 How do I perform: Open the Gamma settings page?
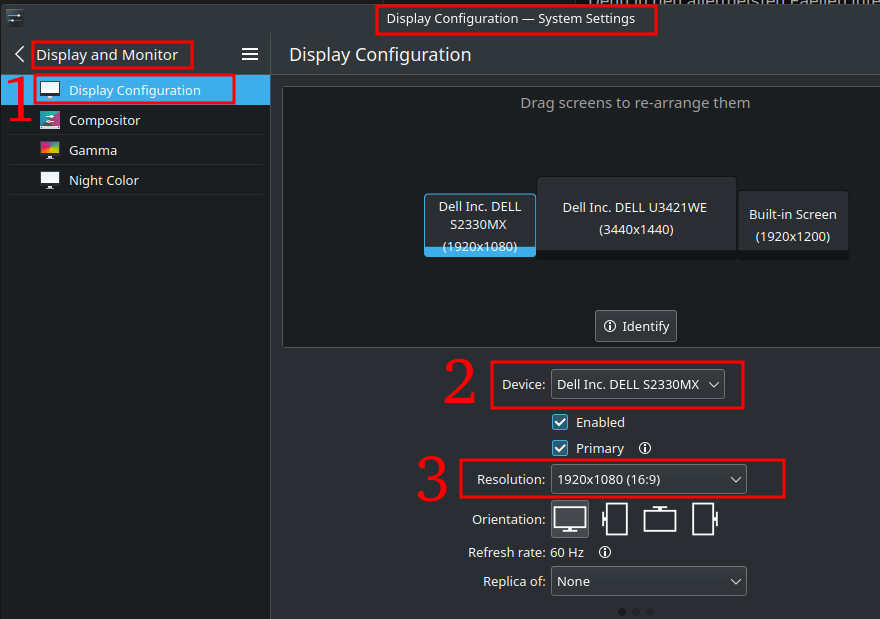click(x=135, y=150)
